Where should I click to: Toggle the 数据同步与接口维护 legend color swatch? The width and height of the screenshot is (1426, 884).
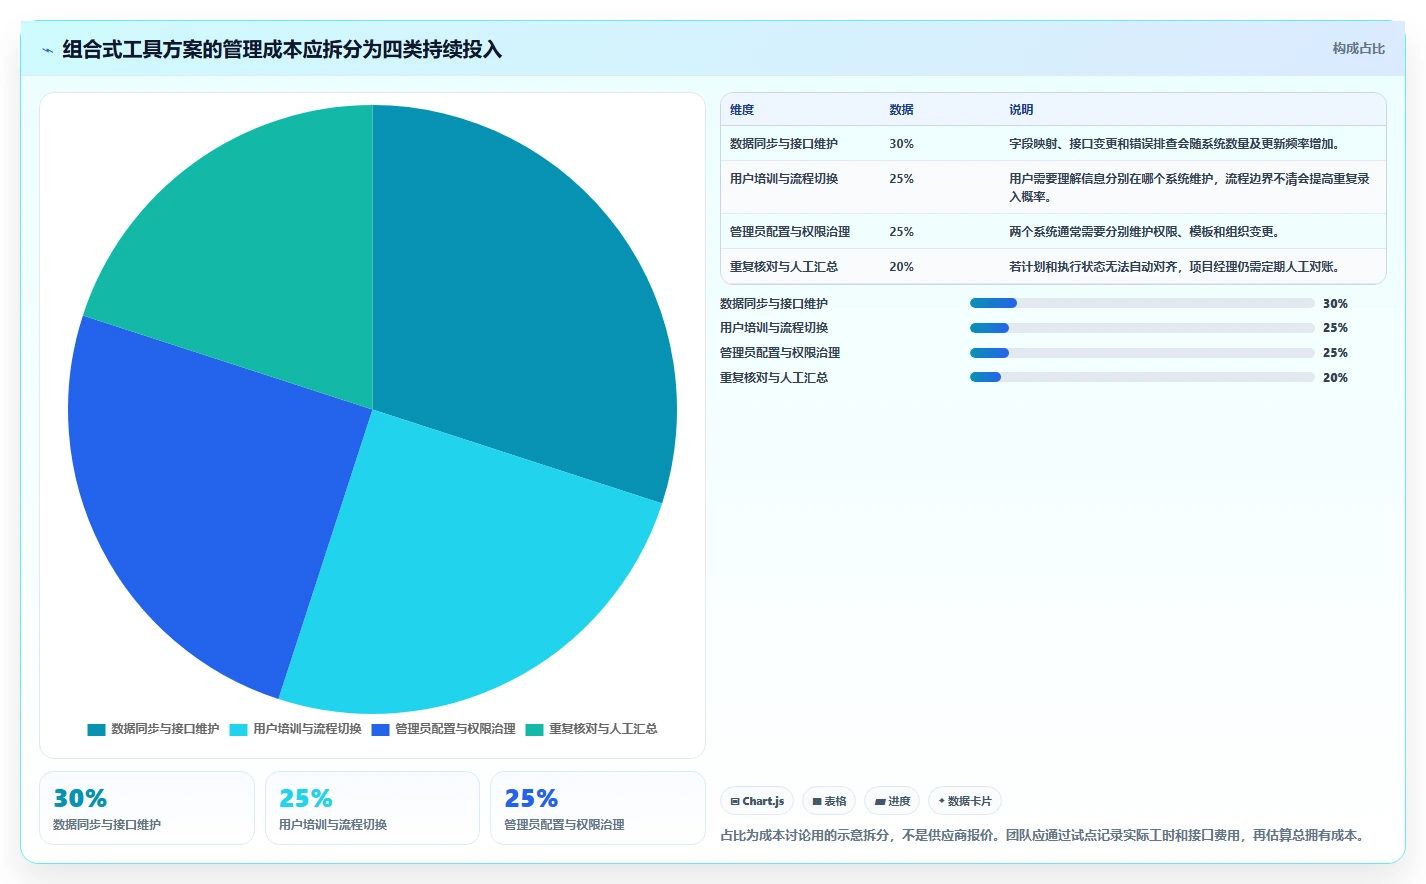pos(96,729)
